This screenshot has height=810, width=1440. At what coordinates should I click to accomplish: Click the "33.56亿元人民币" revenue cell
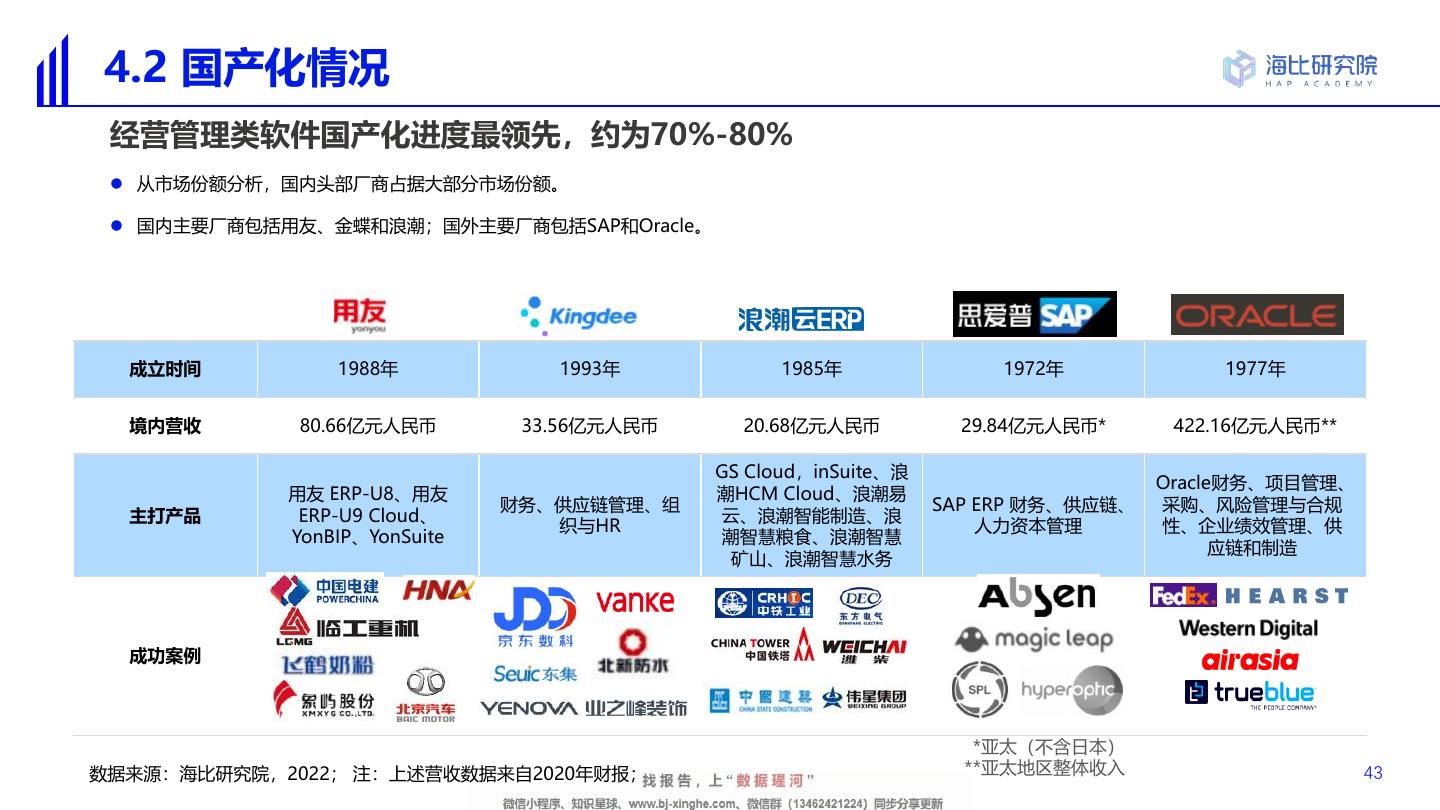click(590, 426)
